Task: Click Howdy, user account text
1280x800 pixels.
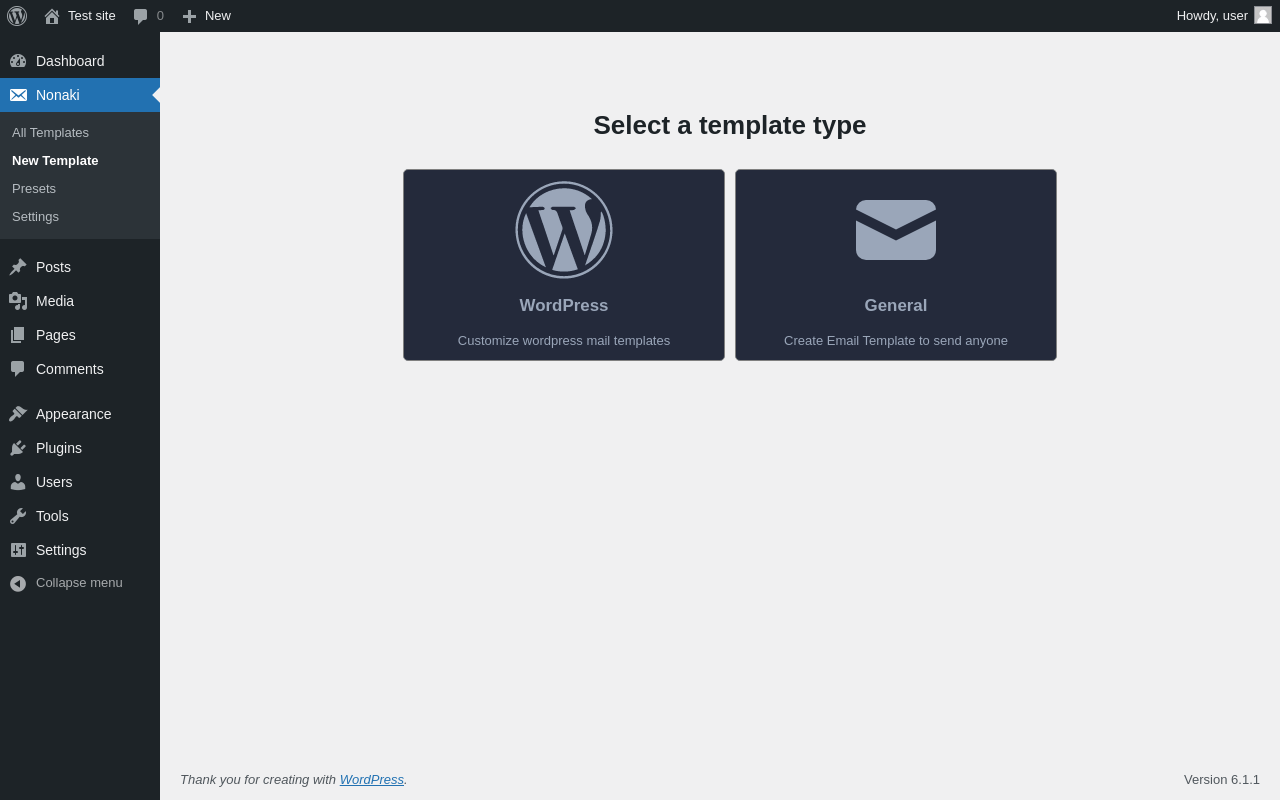Action: (x=1212, y=16)
